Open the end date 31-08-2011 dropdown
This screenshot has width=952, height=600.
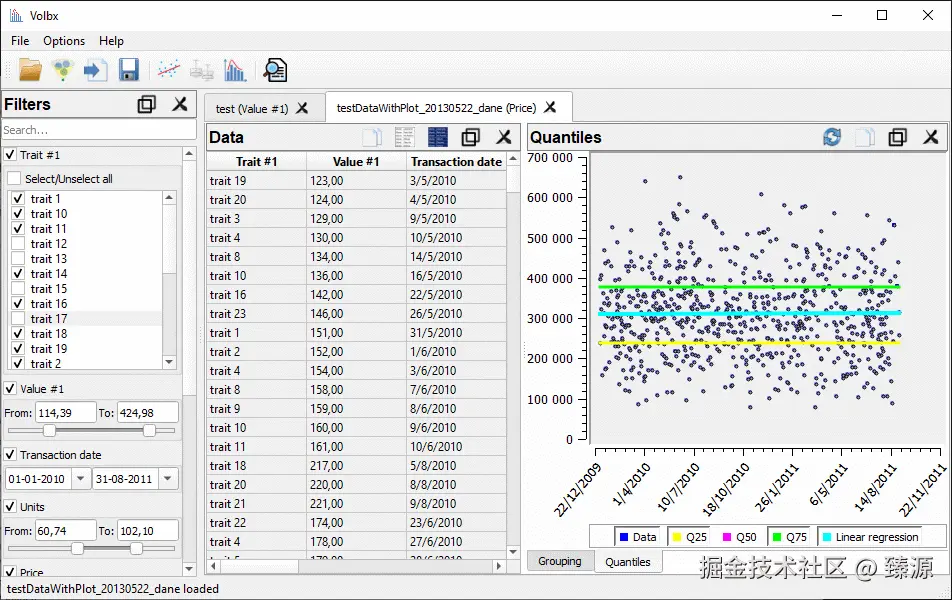pos(168,479)
